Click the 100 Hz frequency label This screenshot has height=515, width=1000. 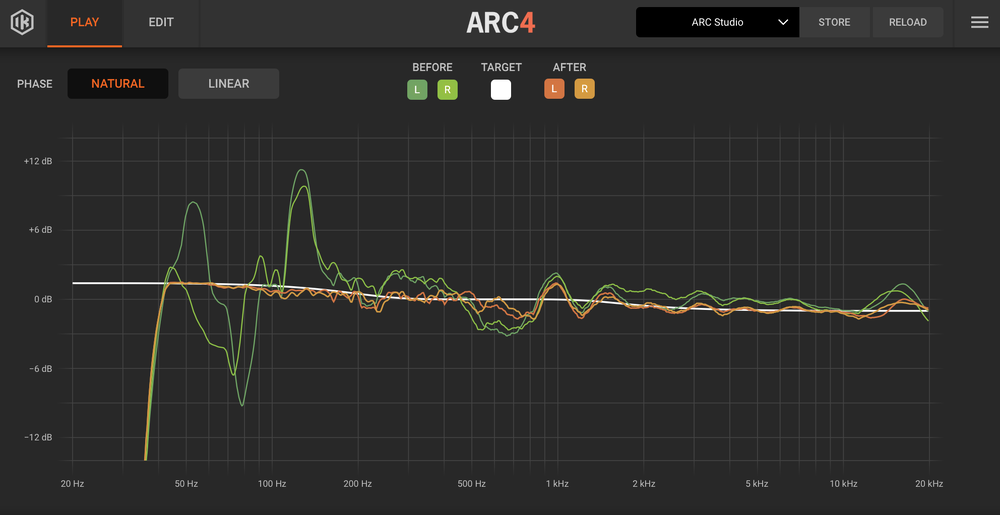pos(272,484)
